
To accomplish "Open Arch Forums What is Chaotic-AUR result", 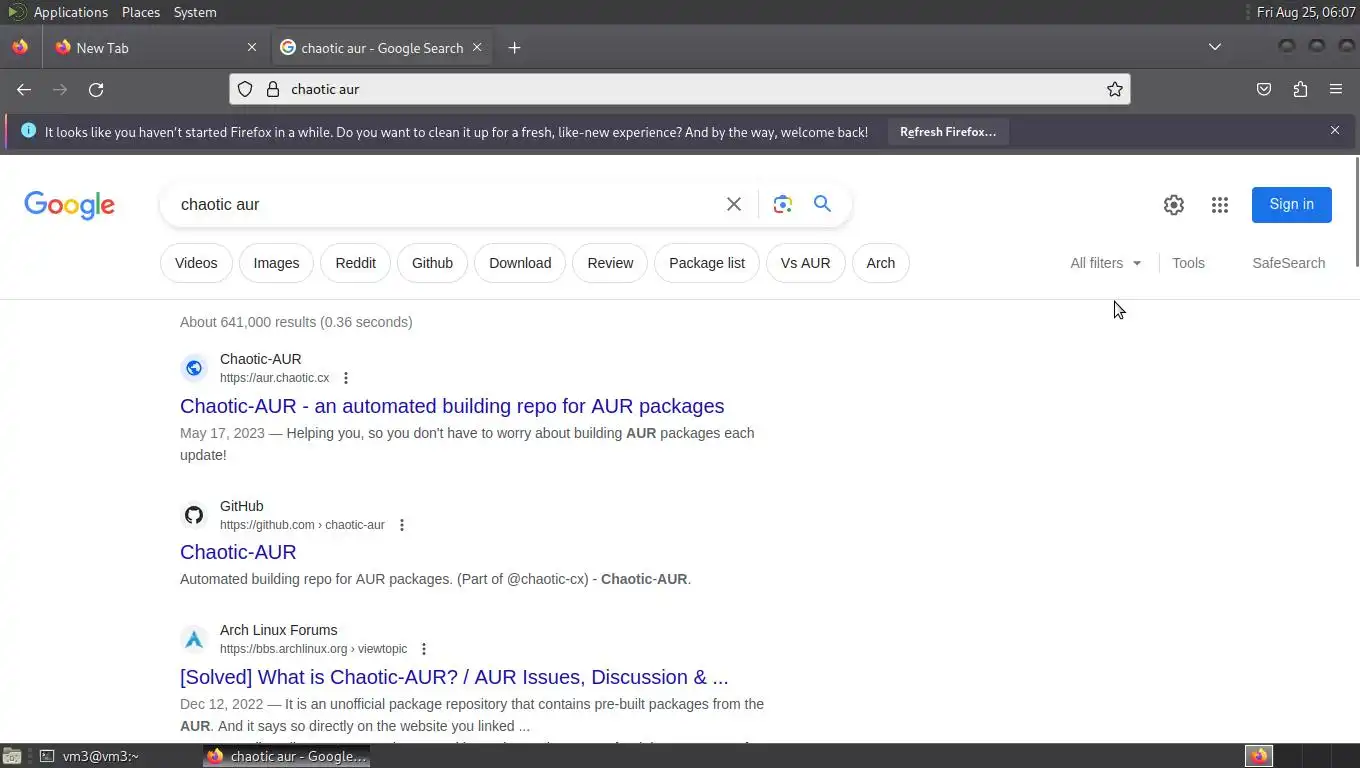I will (x=454, y=677).
